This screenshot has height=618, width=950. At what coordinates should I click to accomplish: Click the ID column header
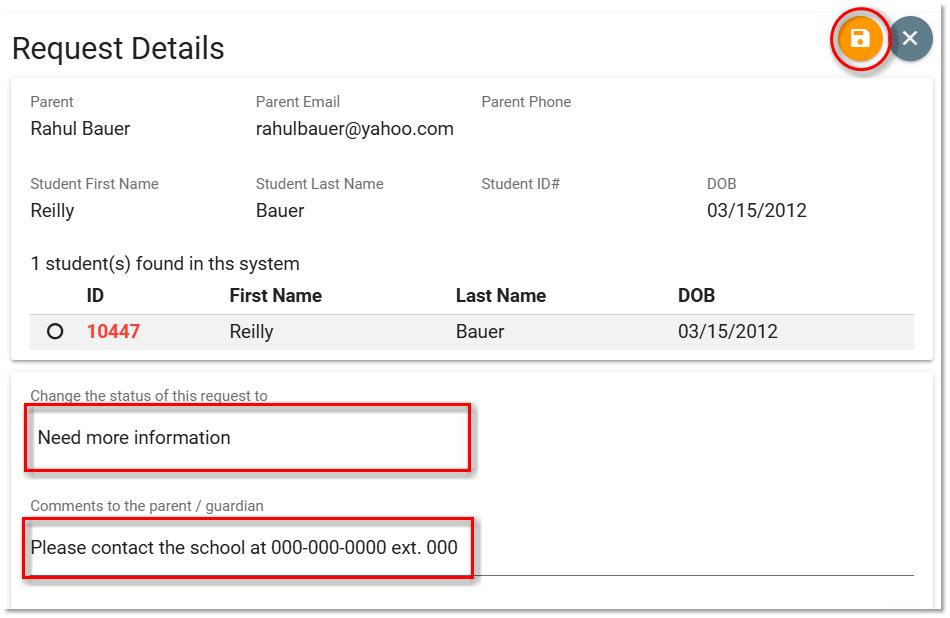tap(95, 296)
